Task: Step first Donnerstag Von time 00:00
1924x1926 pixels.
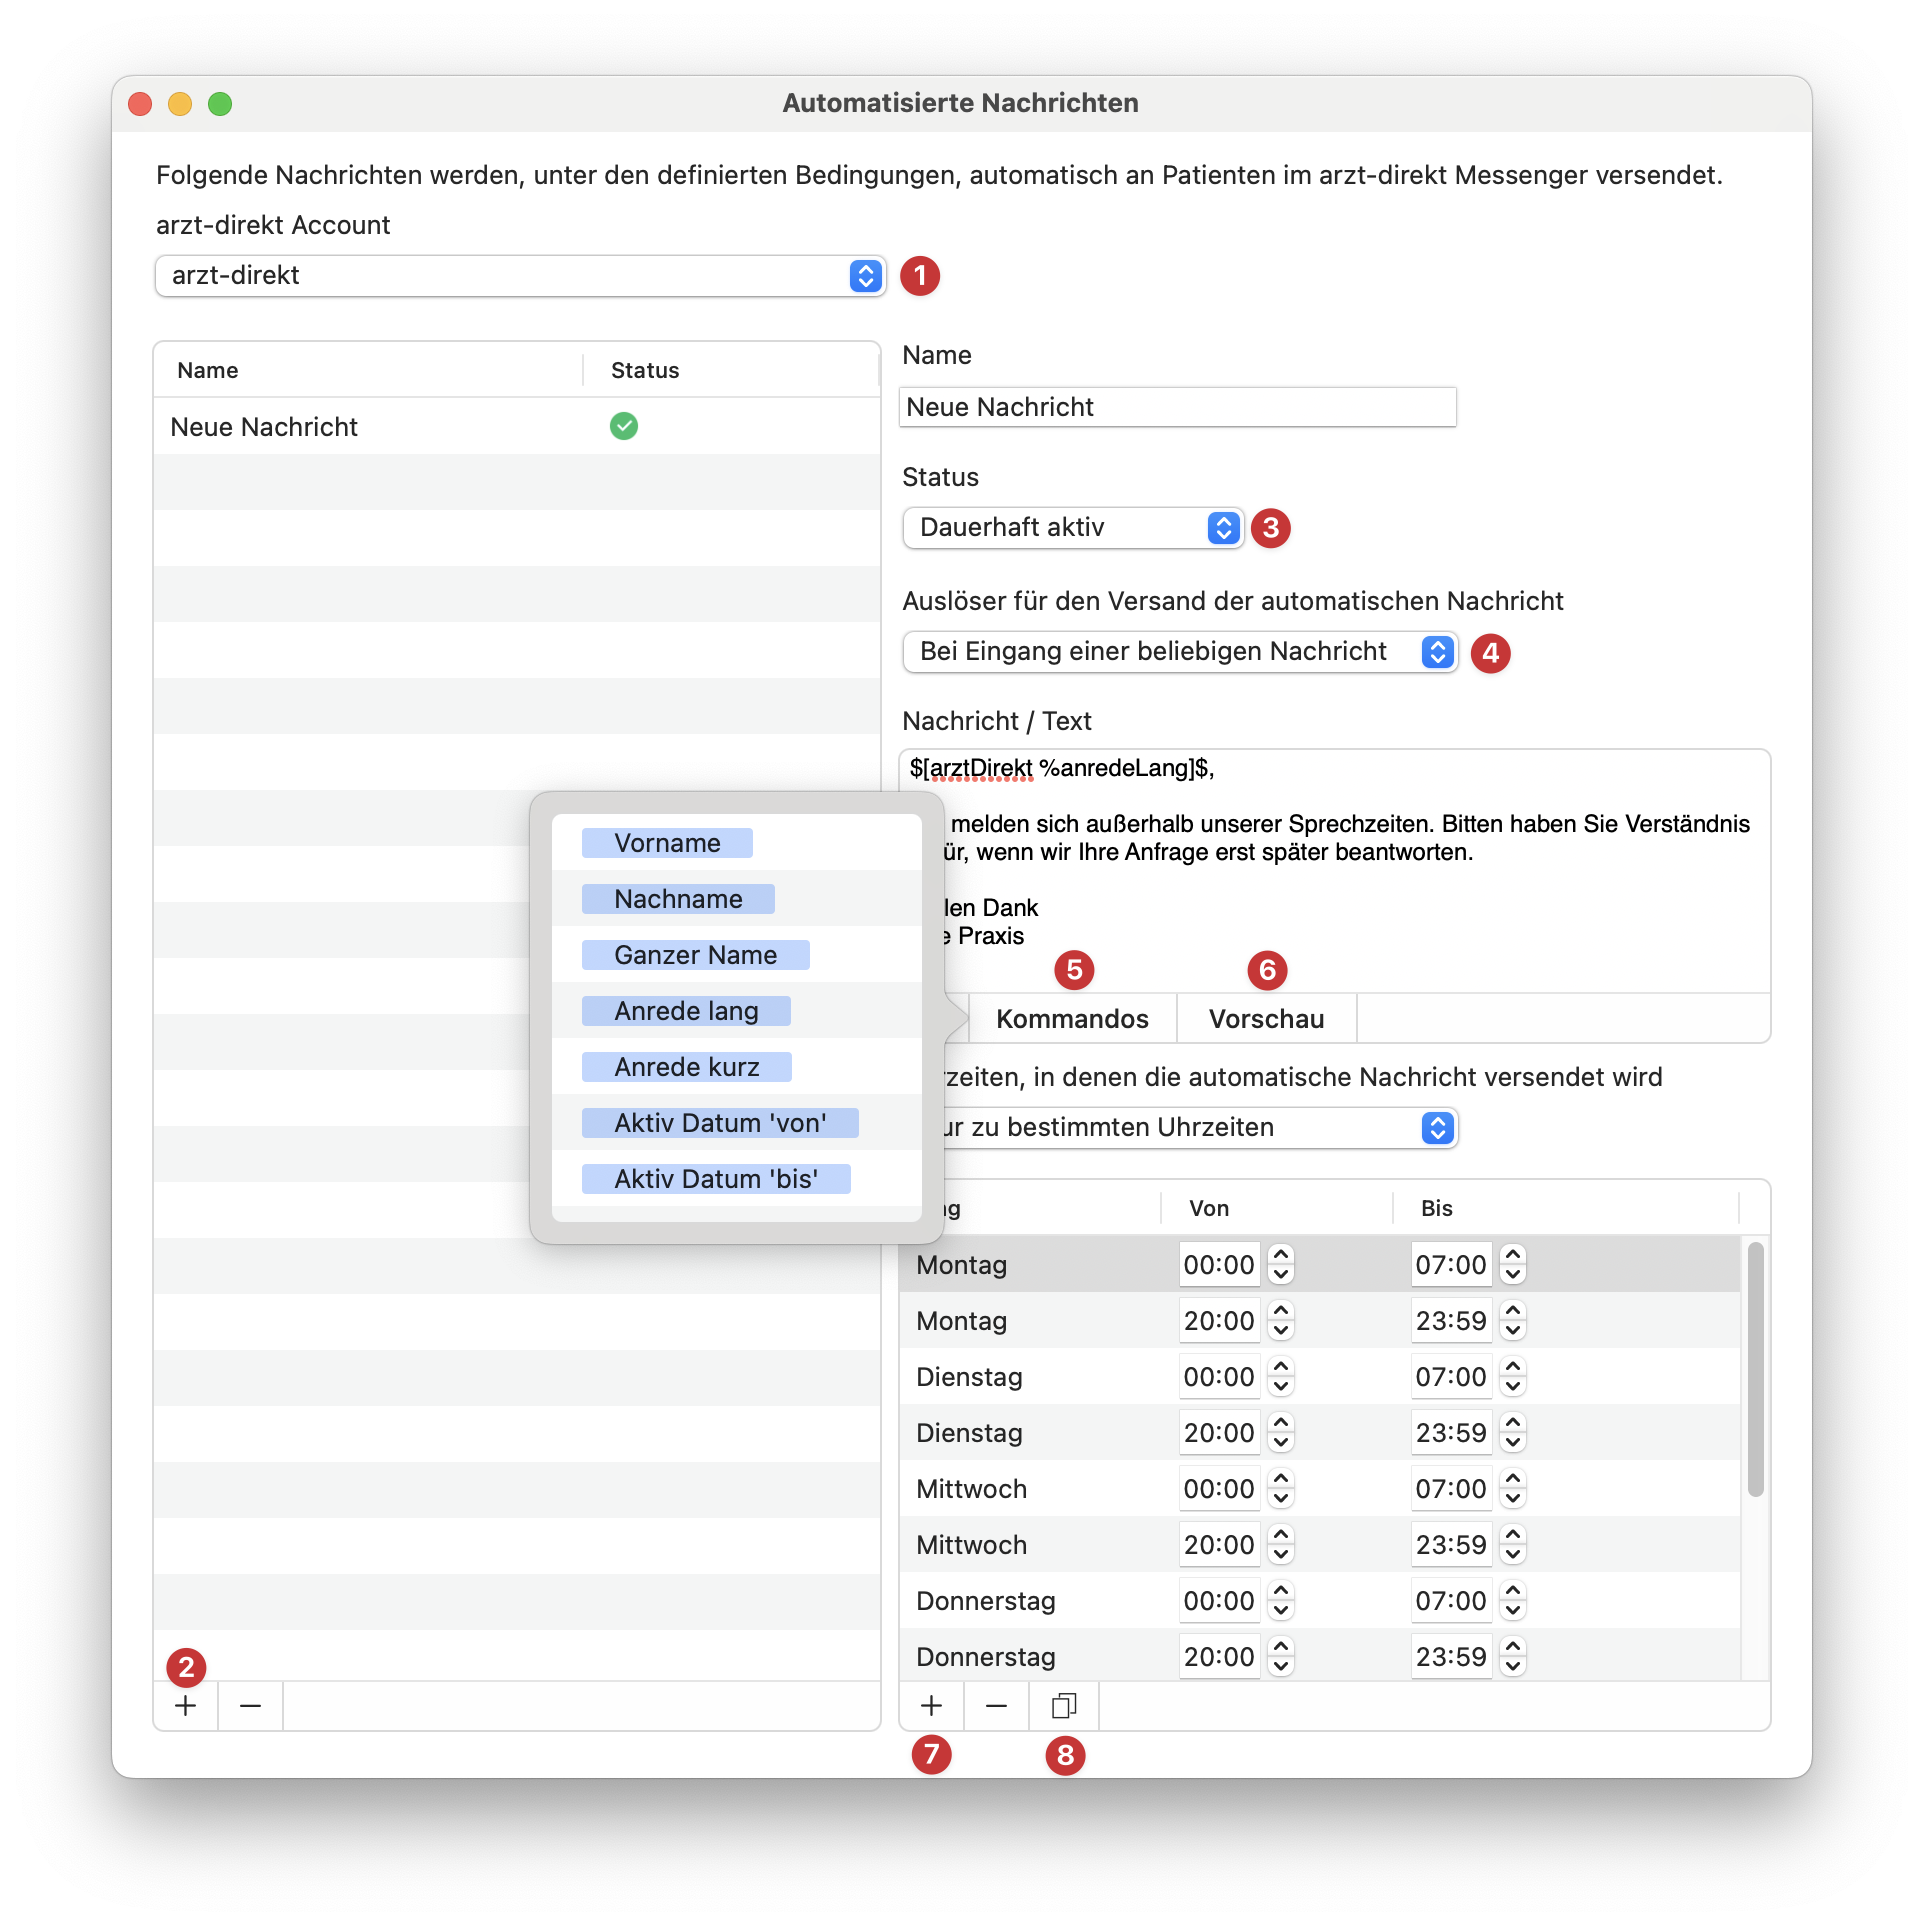Action: point(1281,1601)
